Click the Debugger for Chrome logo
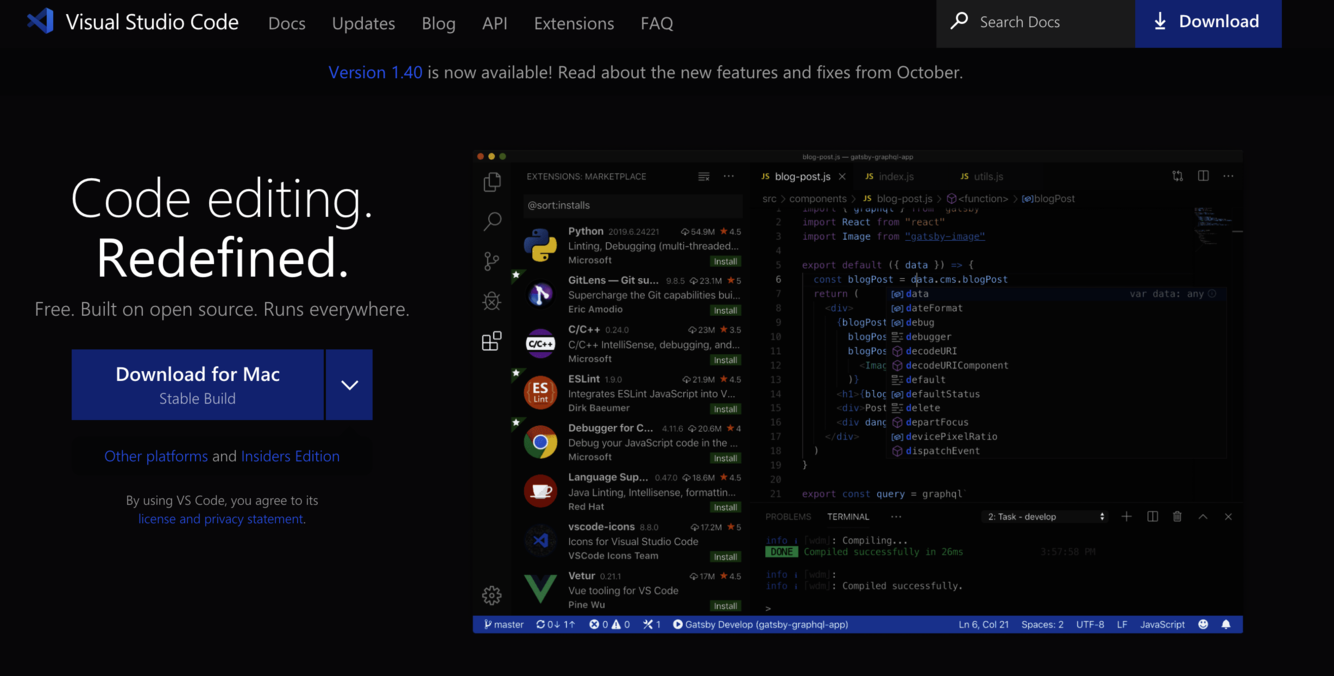Image resolution: width=1334 pixels, height=676 pixels. point(541,441)
